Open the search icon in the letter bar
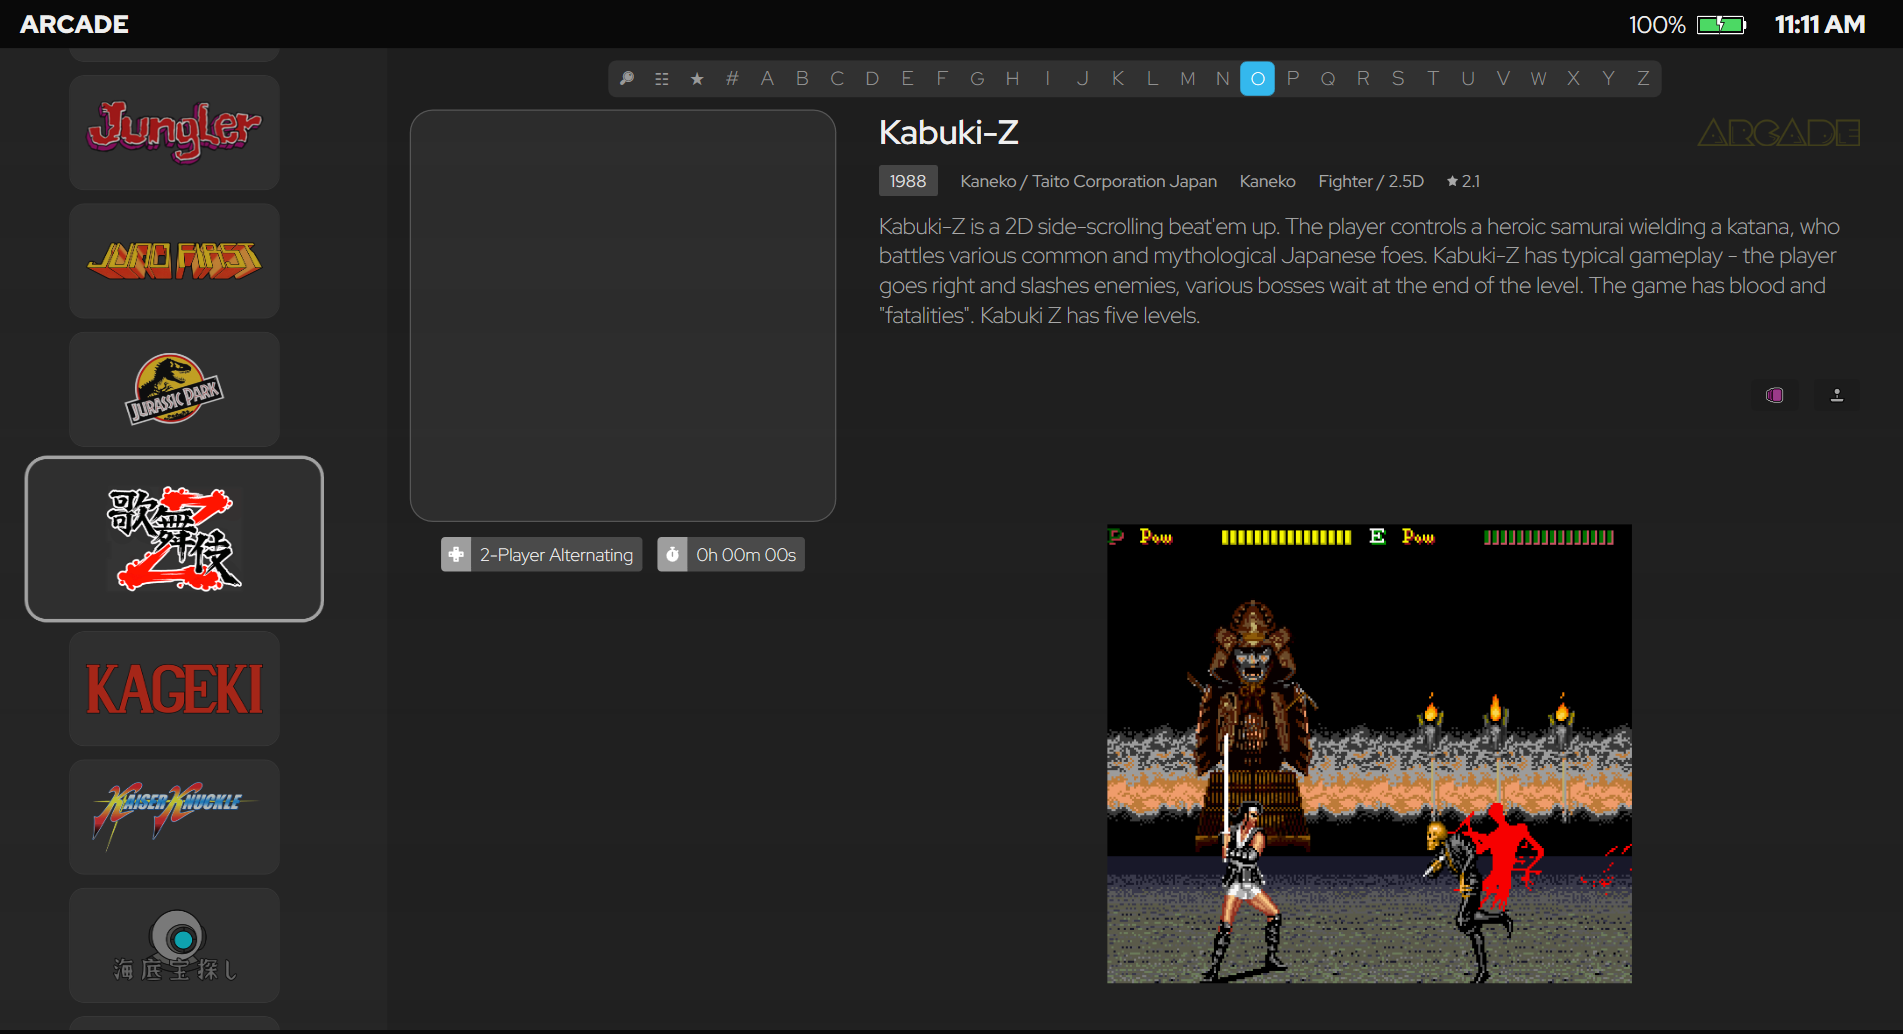This screenshot has width=1903, height=1034. pyautogui.click(x=627, y=79)
